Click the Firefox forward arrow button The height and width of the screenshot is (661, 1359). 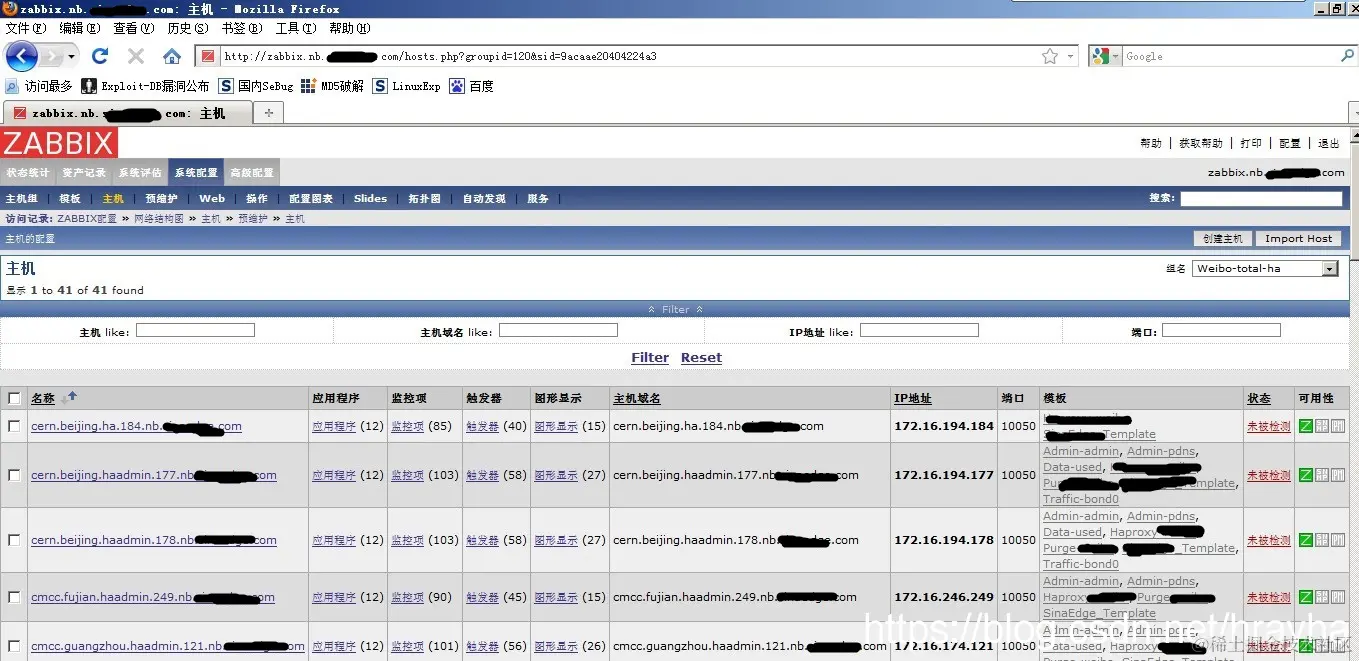pyautogui.click(x=52, y=56)
